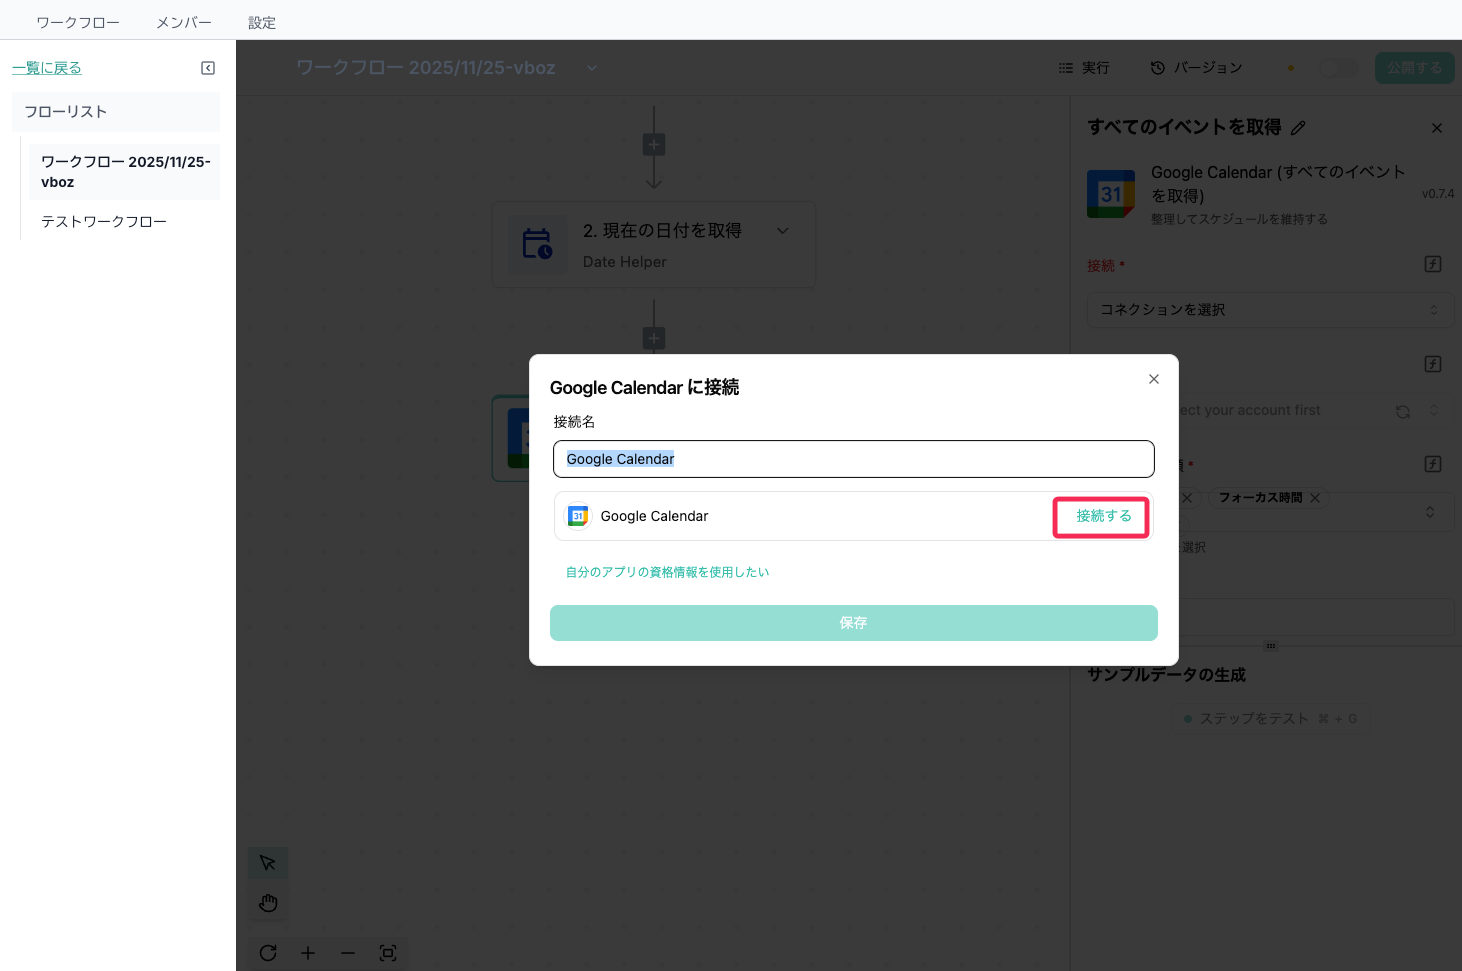Open the ワークフロー top menu
This screenshot has height=971, width=1462.
pyautogui.click(x=78, y=22)
